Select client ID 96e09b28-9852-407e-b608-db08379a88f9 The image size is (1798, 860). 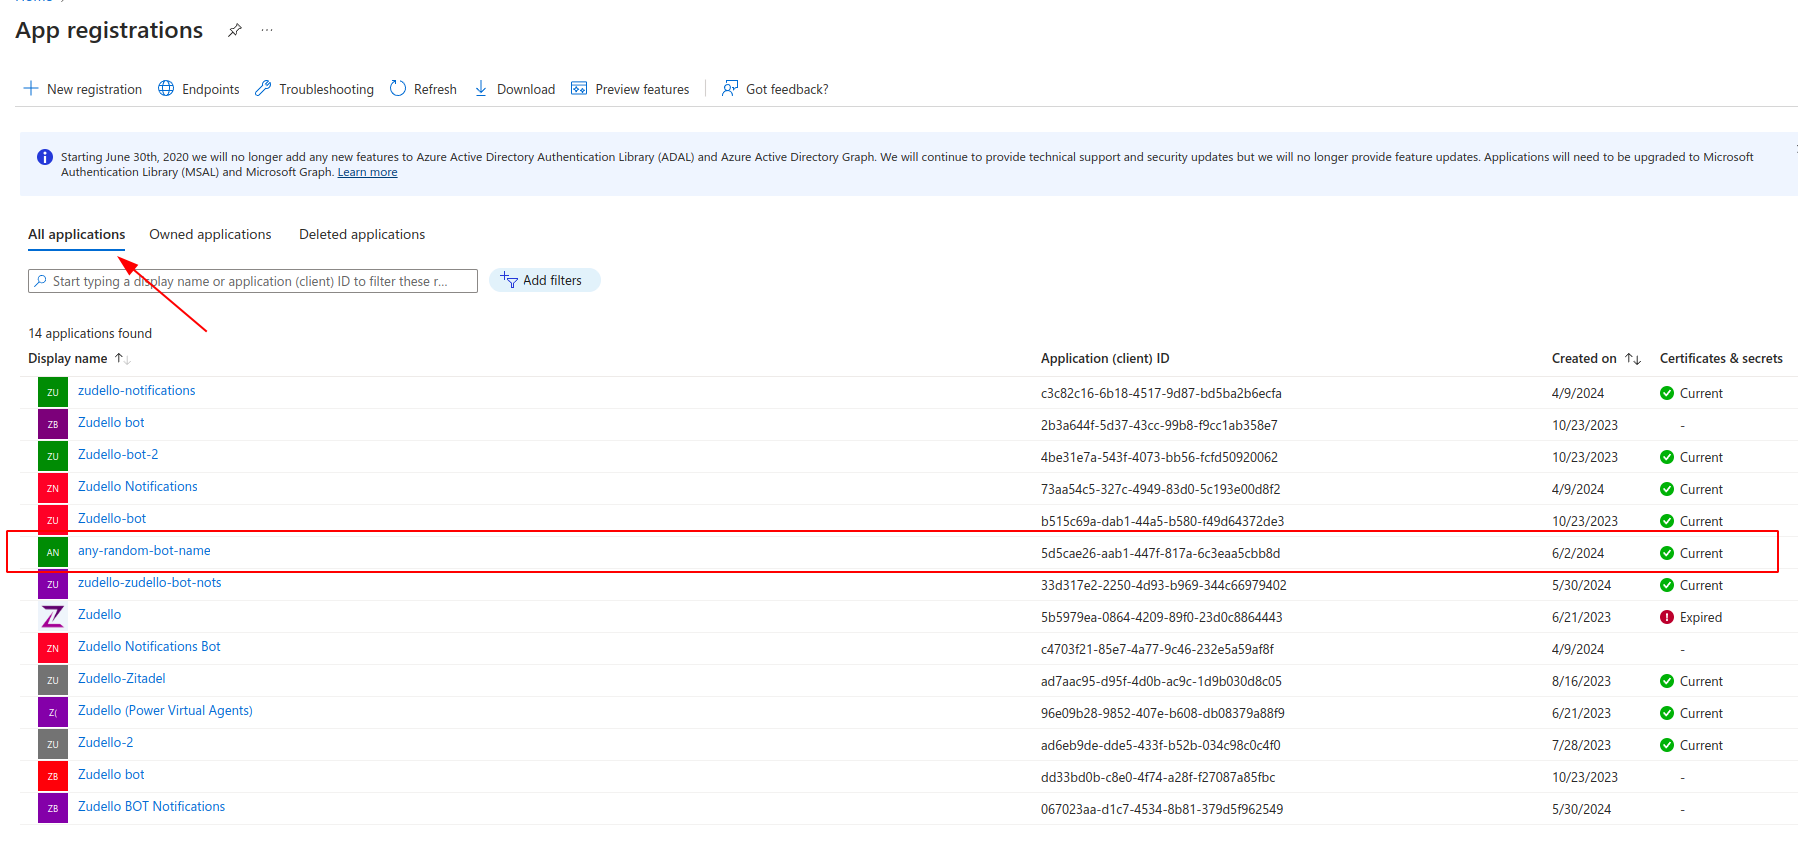(x=1163, y=713)
